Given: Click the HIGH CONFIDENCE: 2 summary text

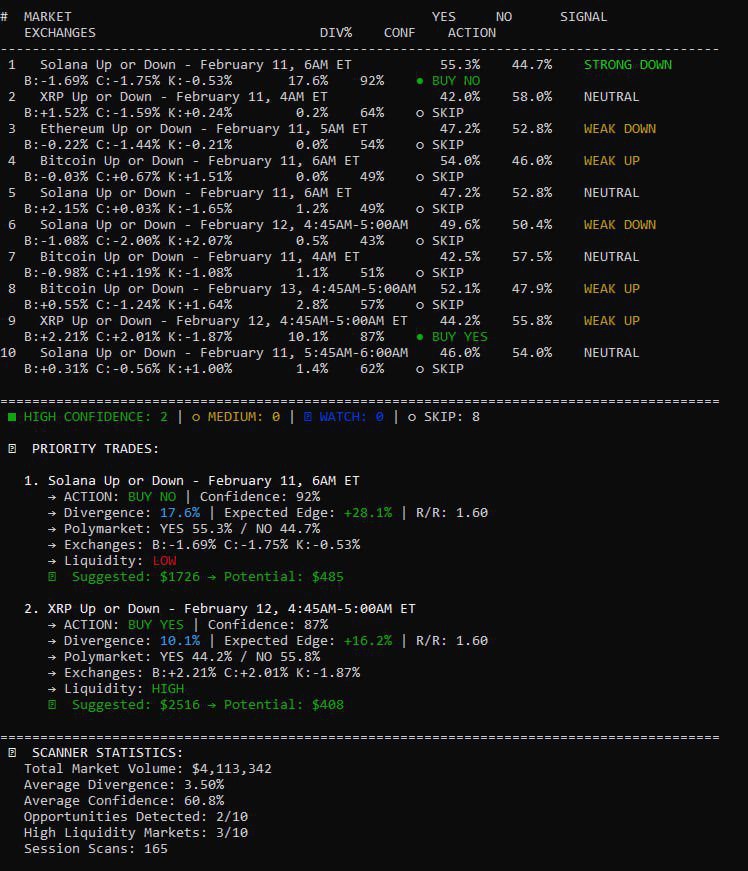Looking at the screenshot, I should coord(96,417).
